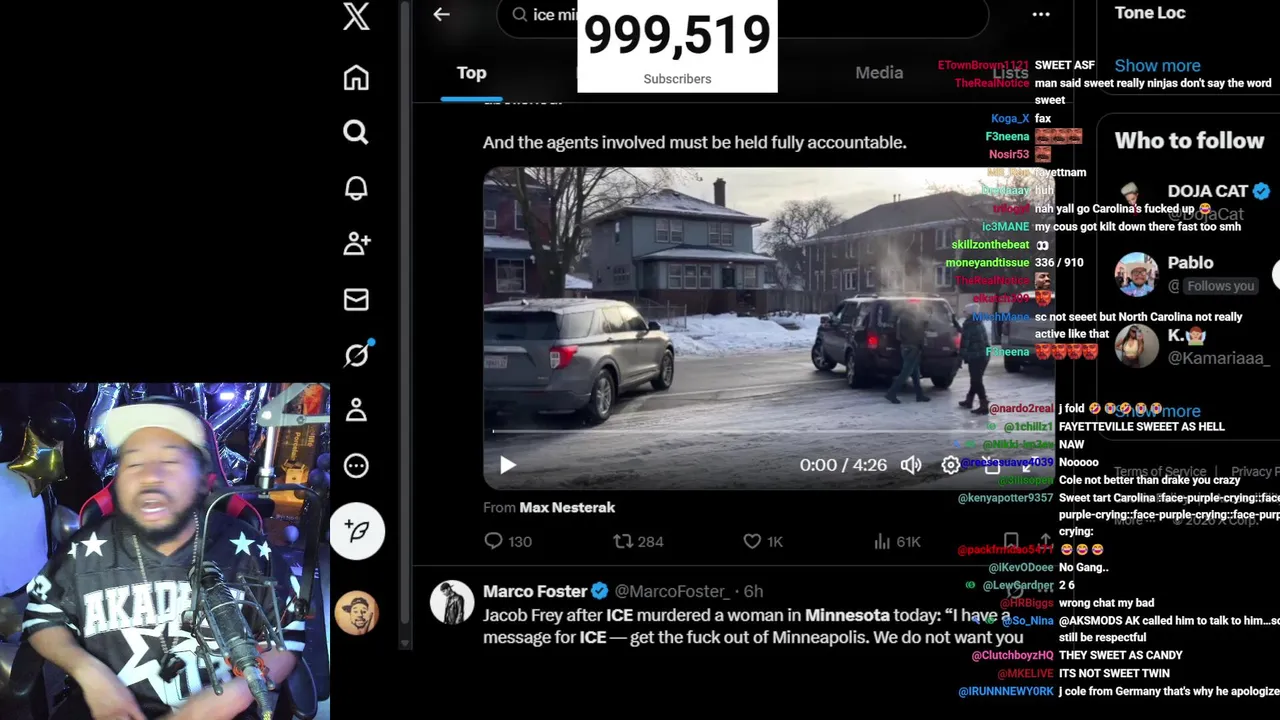Open @MarcoFoster_ handle link

point(672,591)
